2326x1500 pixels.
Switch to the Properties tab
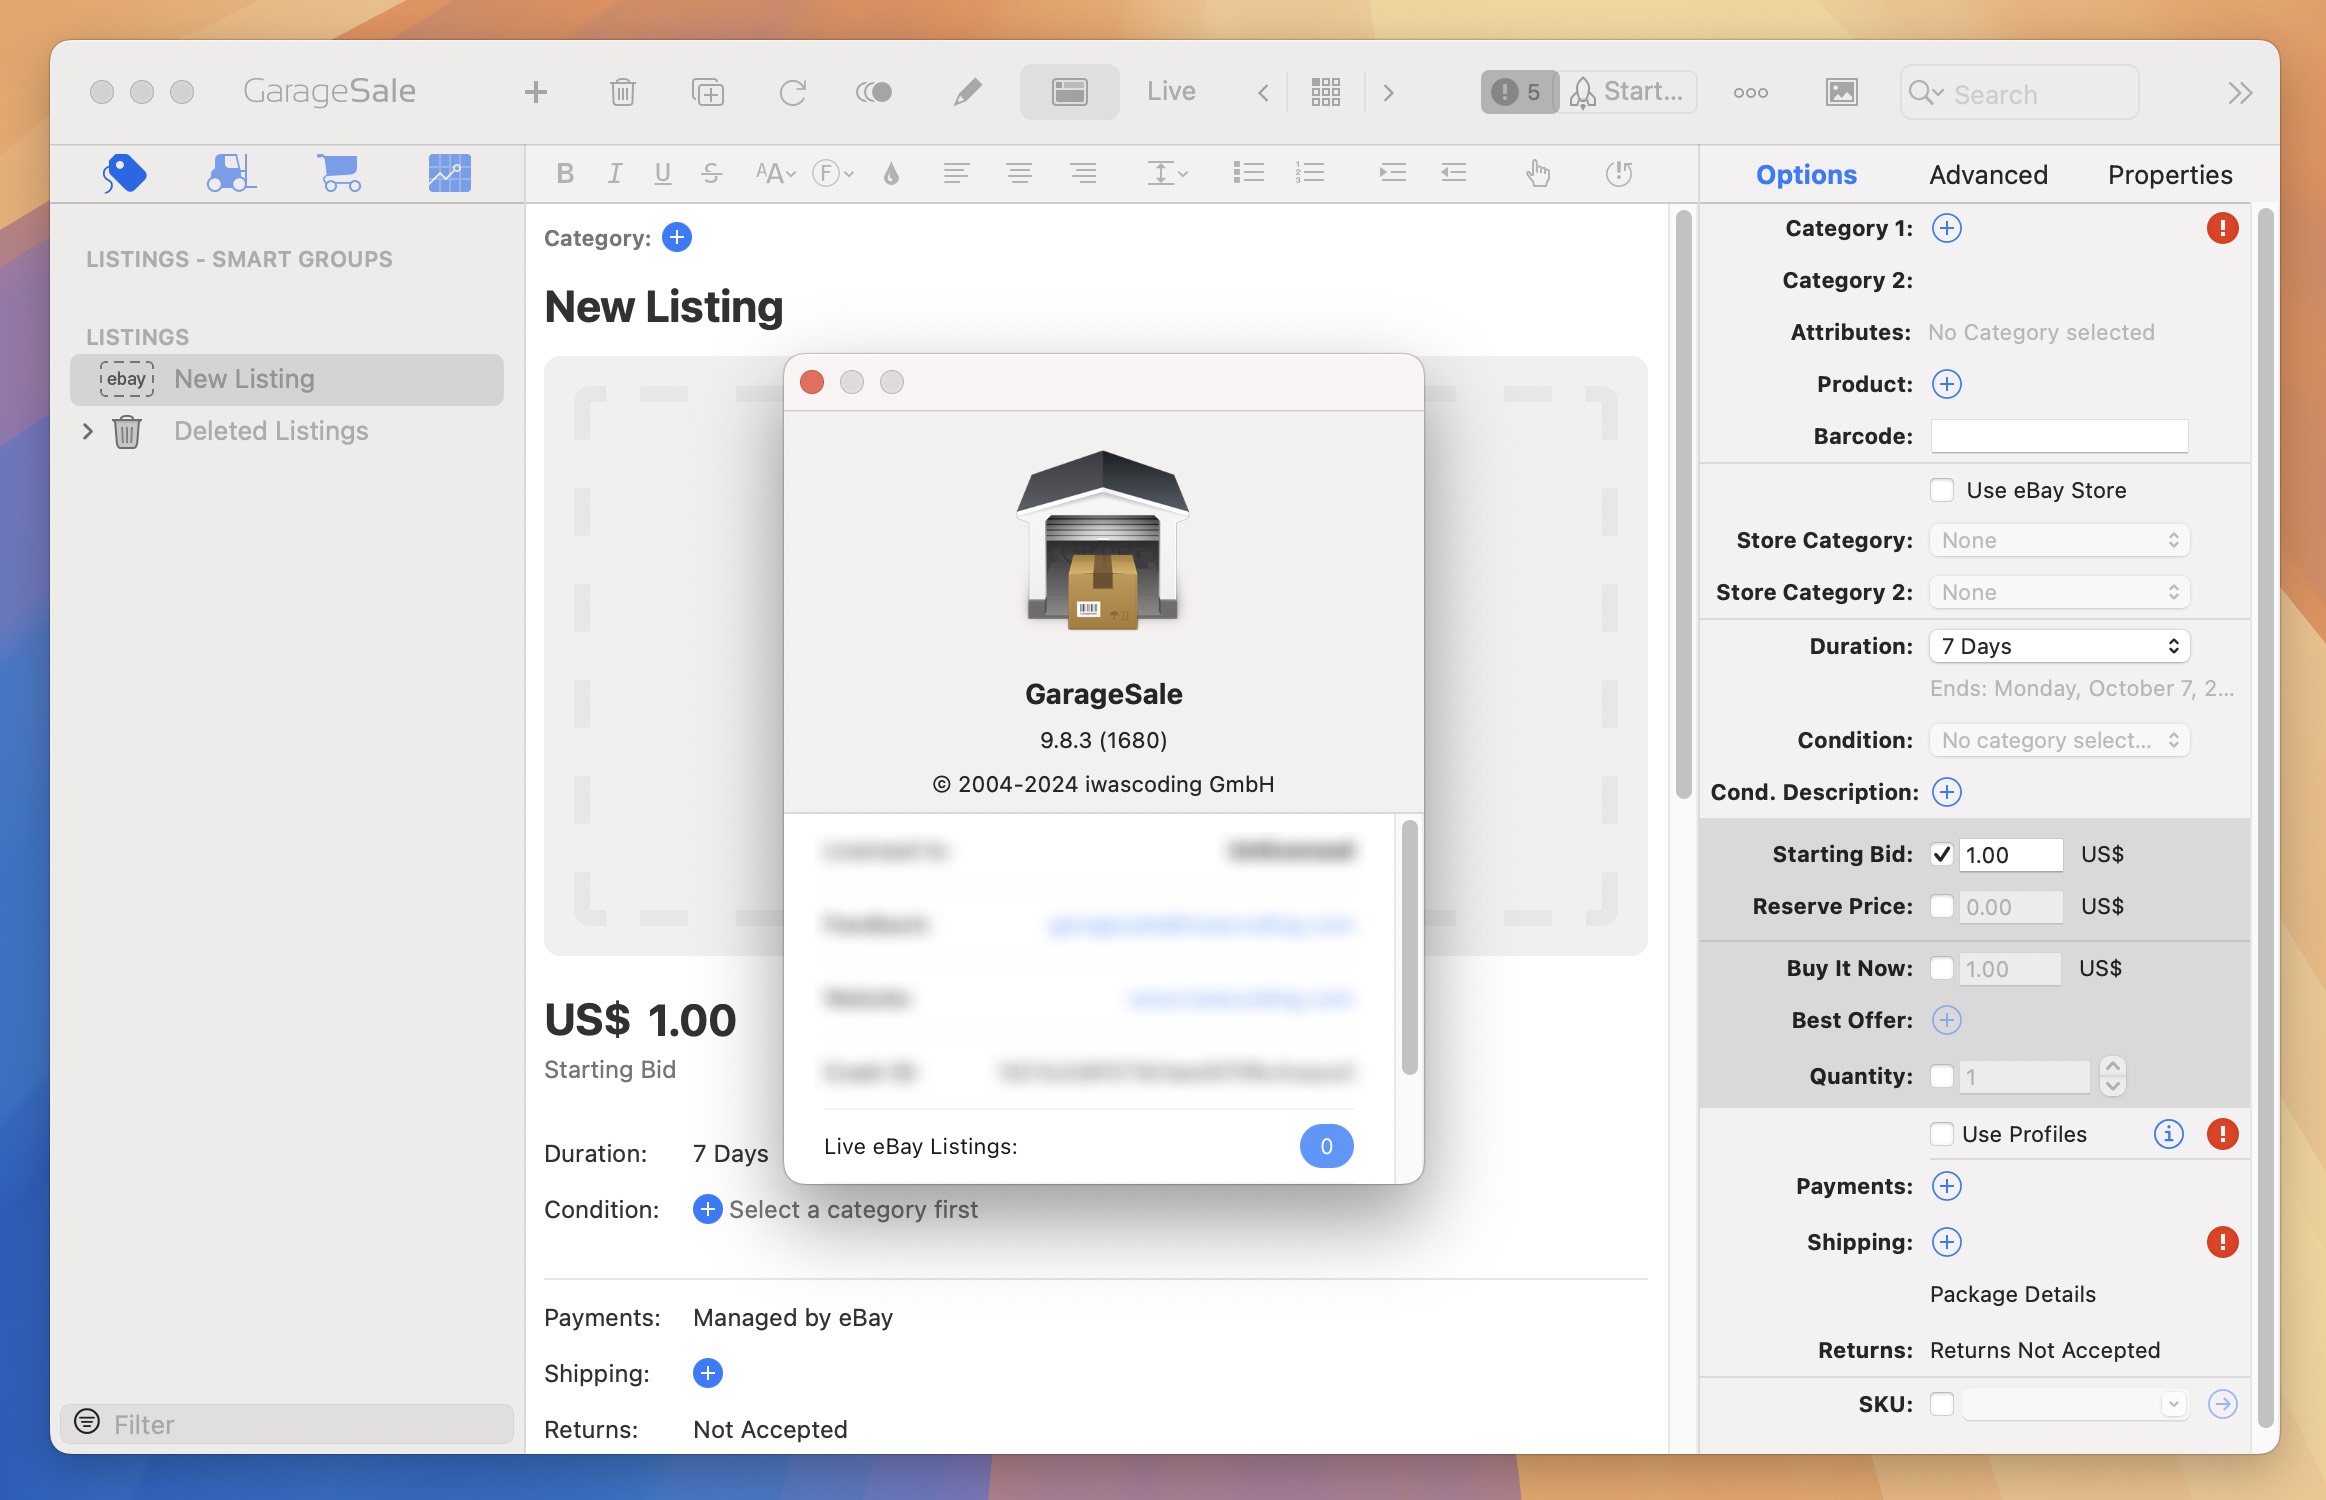(2170, 175)
